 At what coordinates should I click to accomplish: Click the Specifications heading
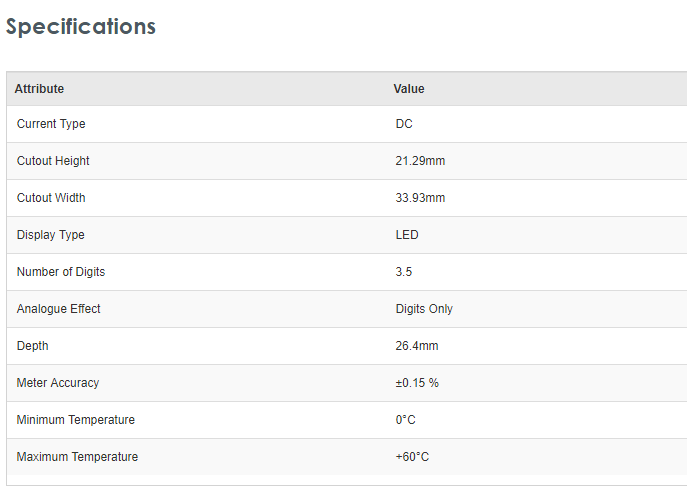(x=81, y=27)
